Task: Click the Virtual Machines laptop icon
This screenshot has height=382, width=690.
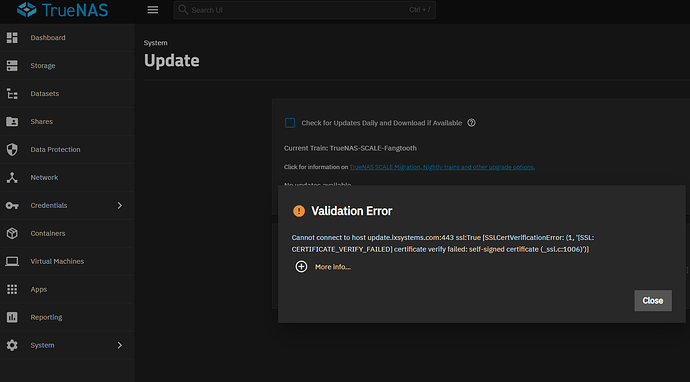Action: point(12,261)
